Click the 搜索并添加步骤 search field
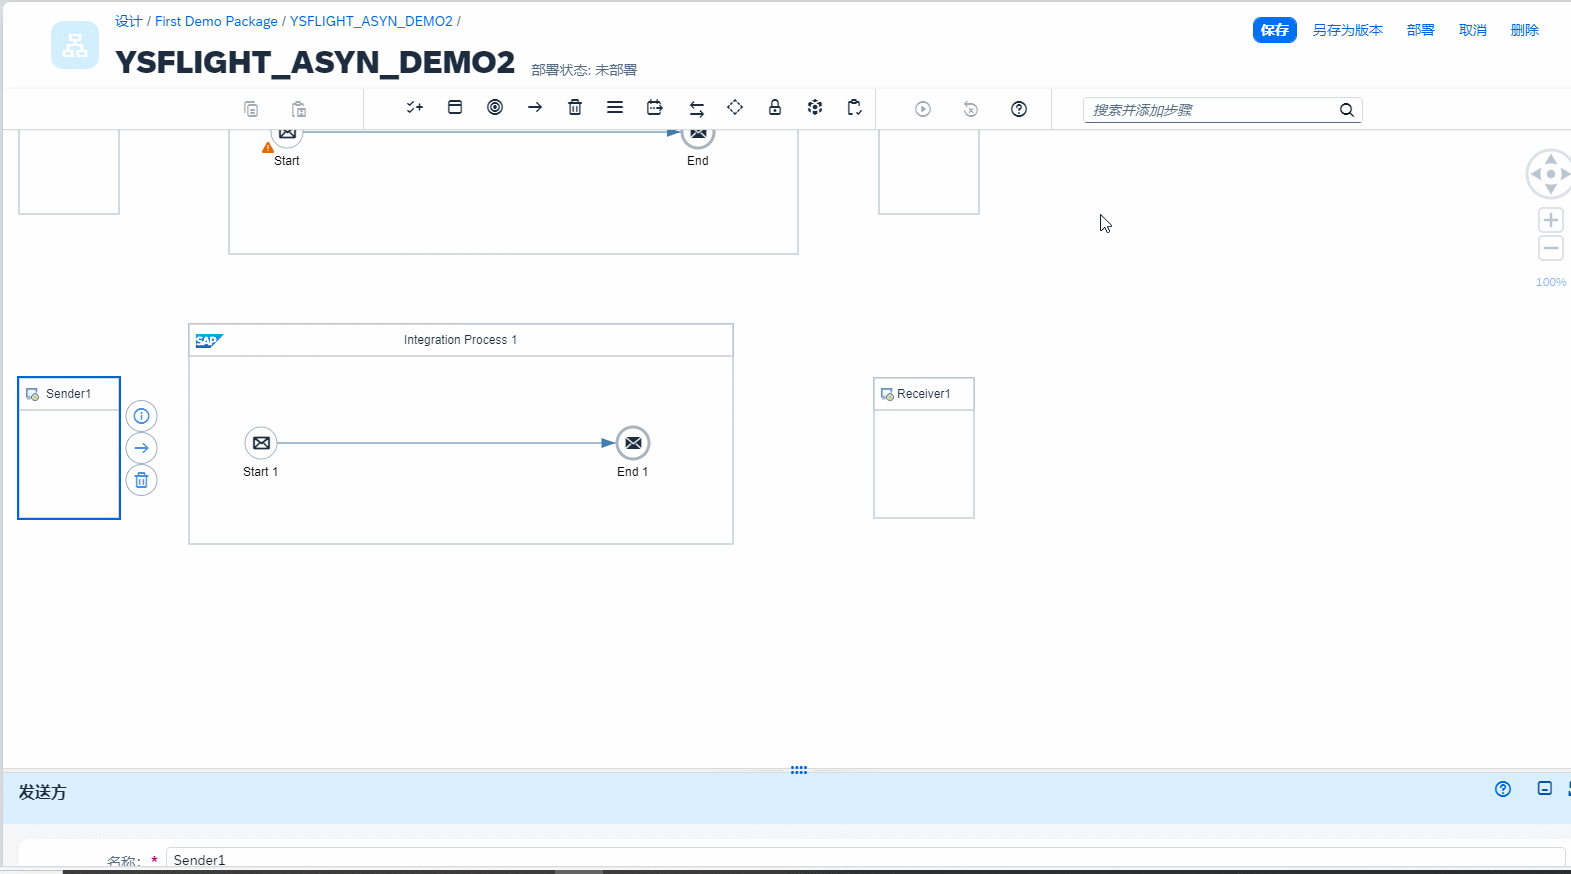The image size is (1571, 874). click(1210, 110)
